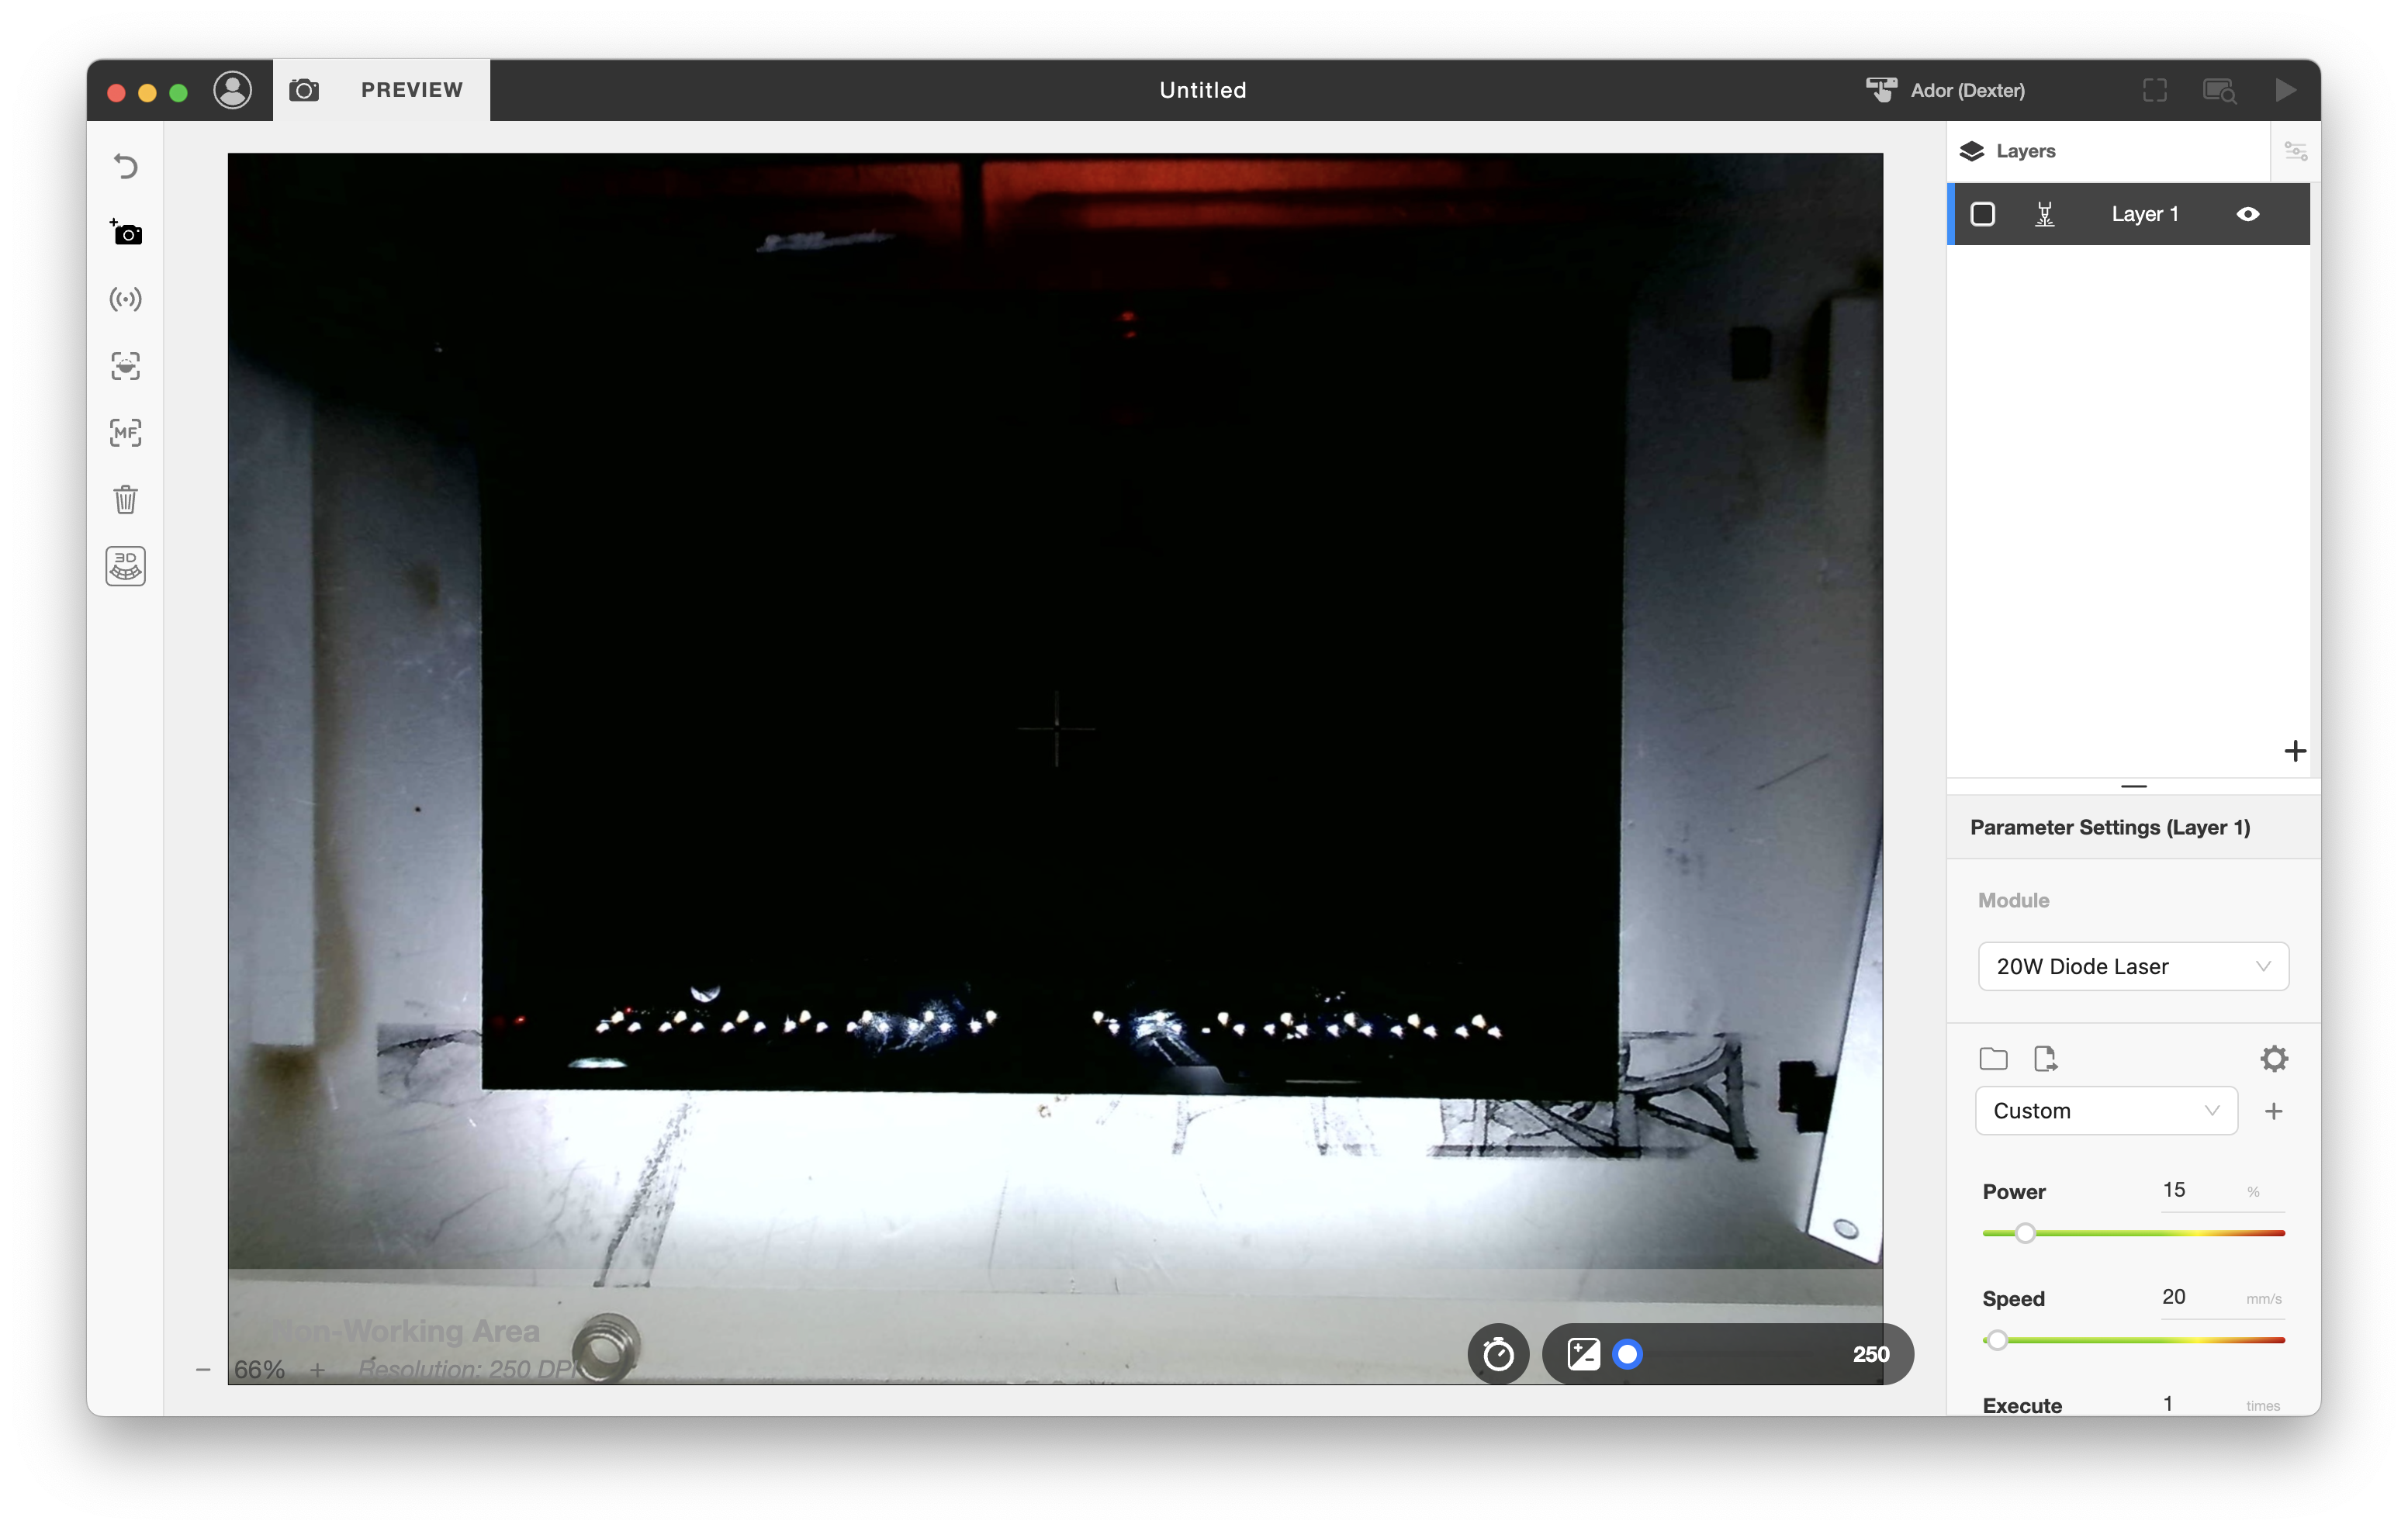Screen dimensions: 2408x1531
Task: Click the export preset file icon
Action: 2046,1059
